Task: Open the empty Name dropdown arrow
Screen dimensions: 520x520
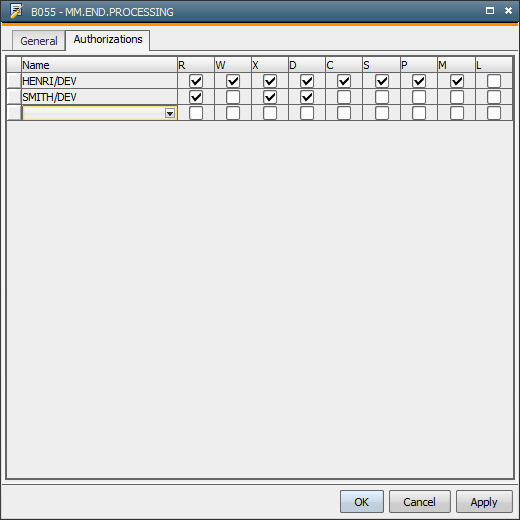Action: 170,113
